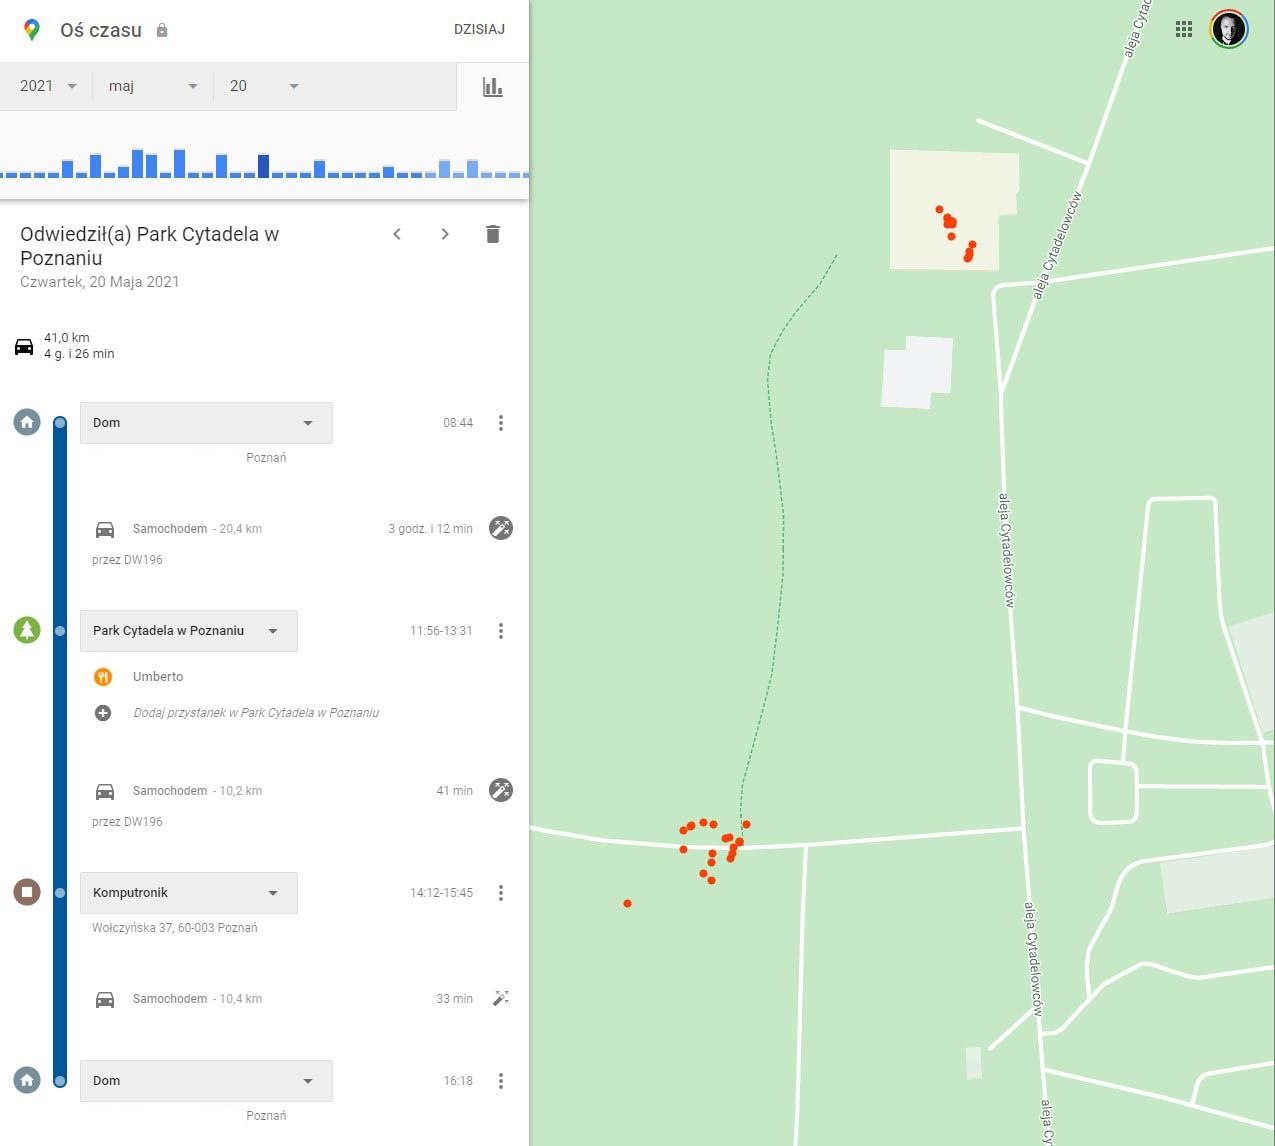Click the 3 godz. i 12 min duration
Image resolution: width=1275 pixels, height=1146 pixels.
click(x=430, y=529)
